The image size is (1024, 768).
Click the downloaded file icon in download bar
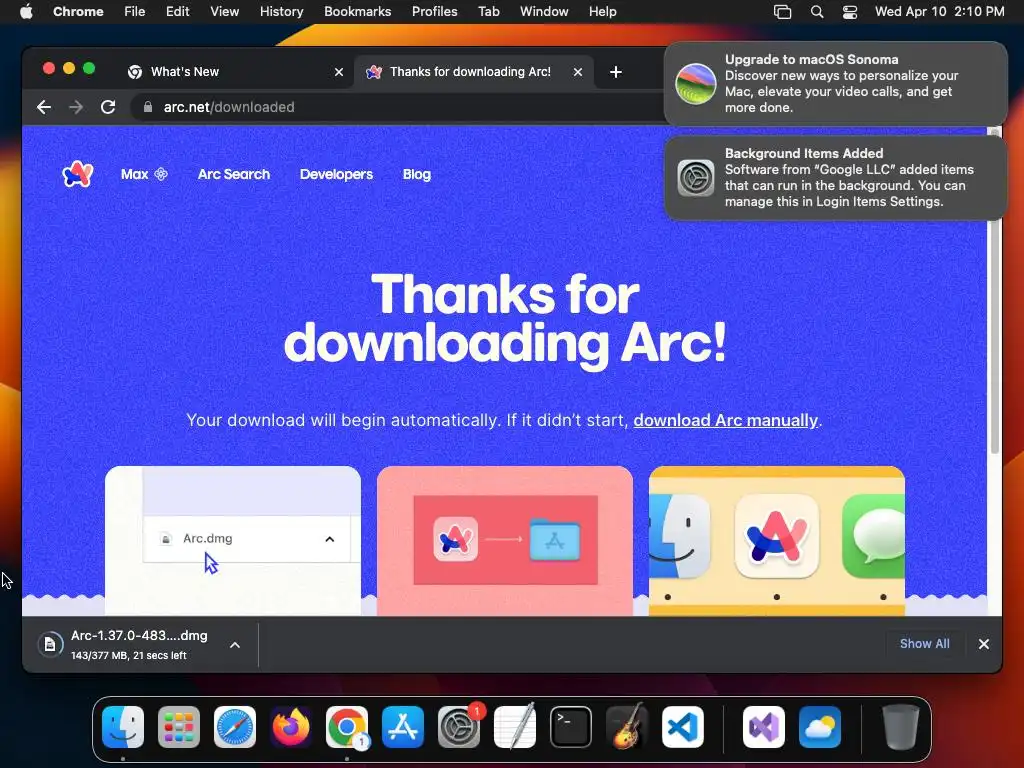click(50, 645)
